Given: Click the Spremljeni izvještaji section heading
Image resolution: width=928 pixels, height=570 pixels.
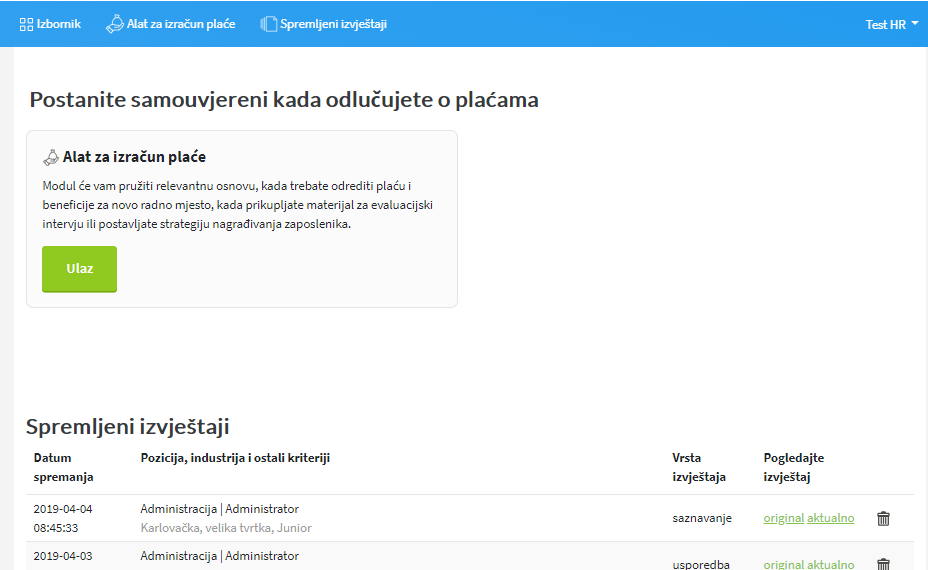Looking at the screenshot, I should pos(127,426).
